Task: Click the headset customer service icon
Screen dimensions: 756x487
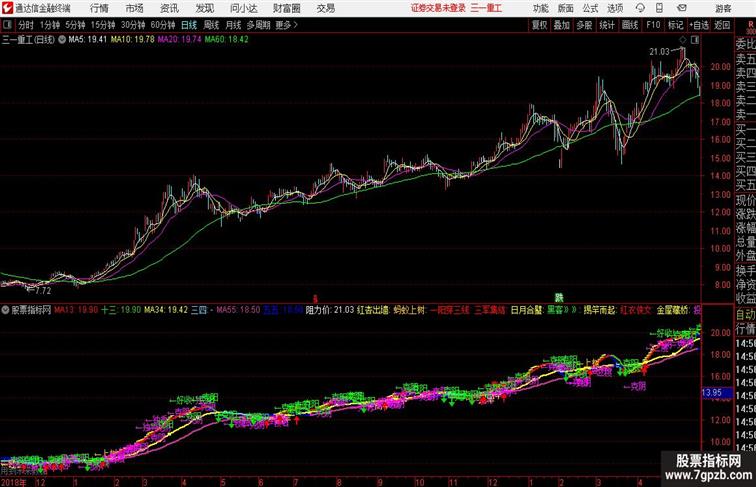Action: tap(640, 8)
